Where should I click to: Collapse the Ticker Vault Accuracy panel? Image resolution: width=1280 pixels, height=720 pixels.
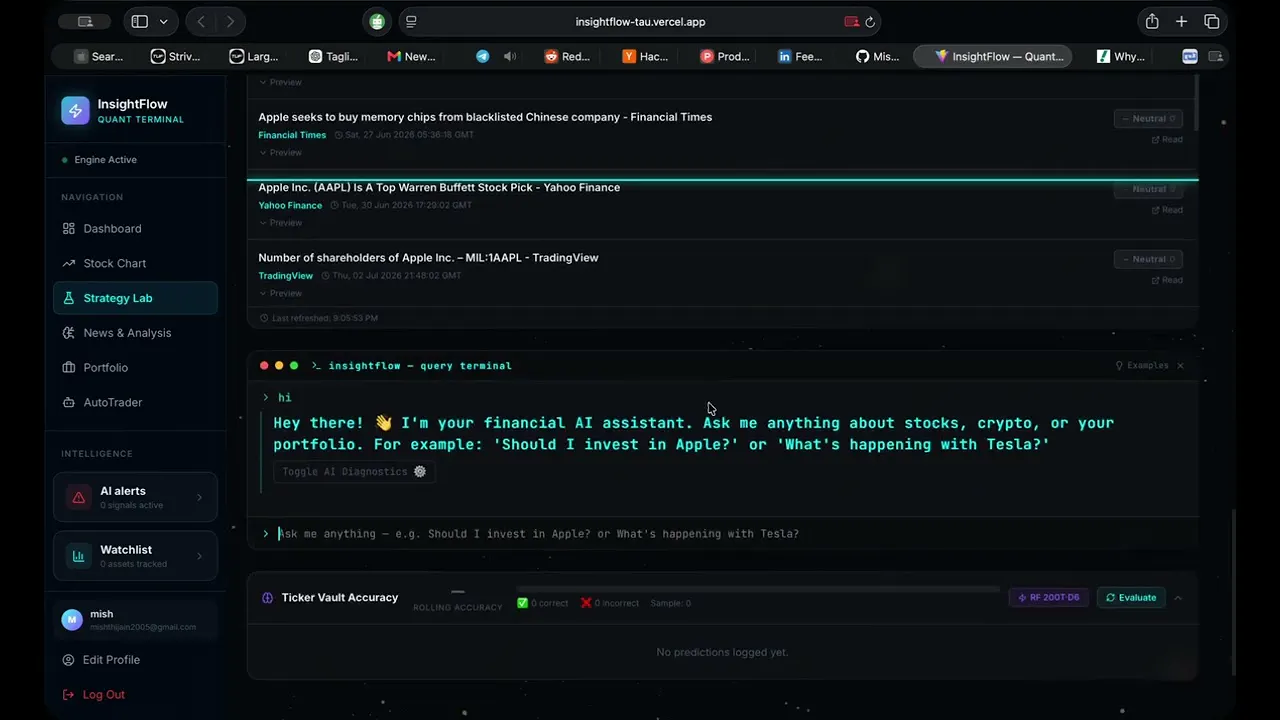[1178, 598]
